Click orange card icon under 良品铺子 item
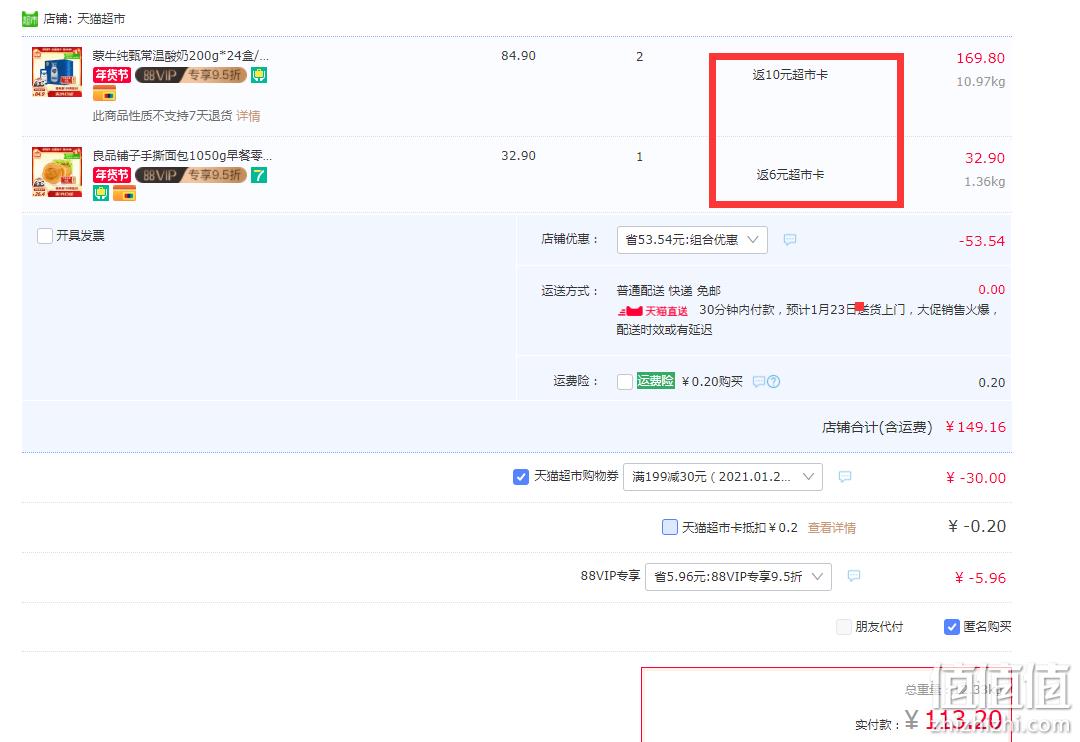 click(125, 193)
